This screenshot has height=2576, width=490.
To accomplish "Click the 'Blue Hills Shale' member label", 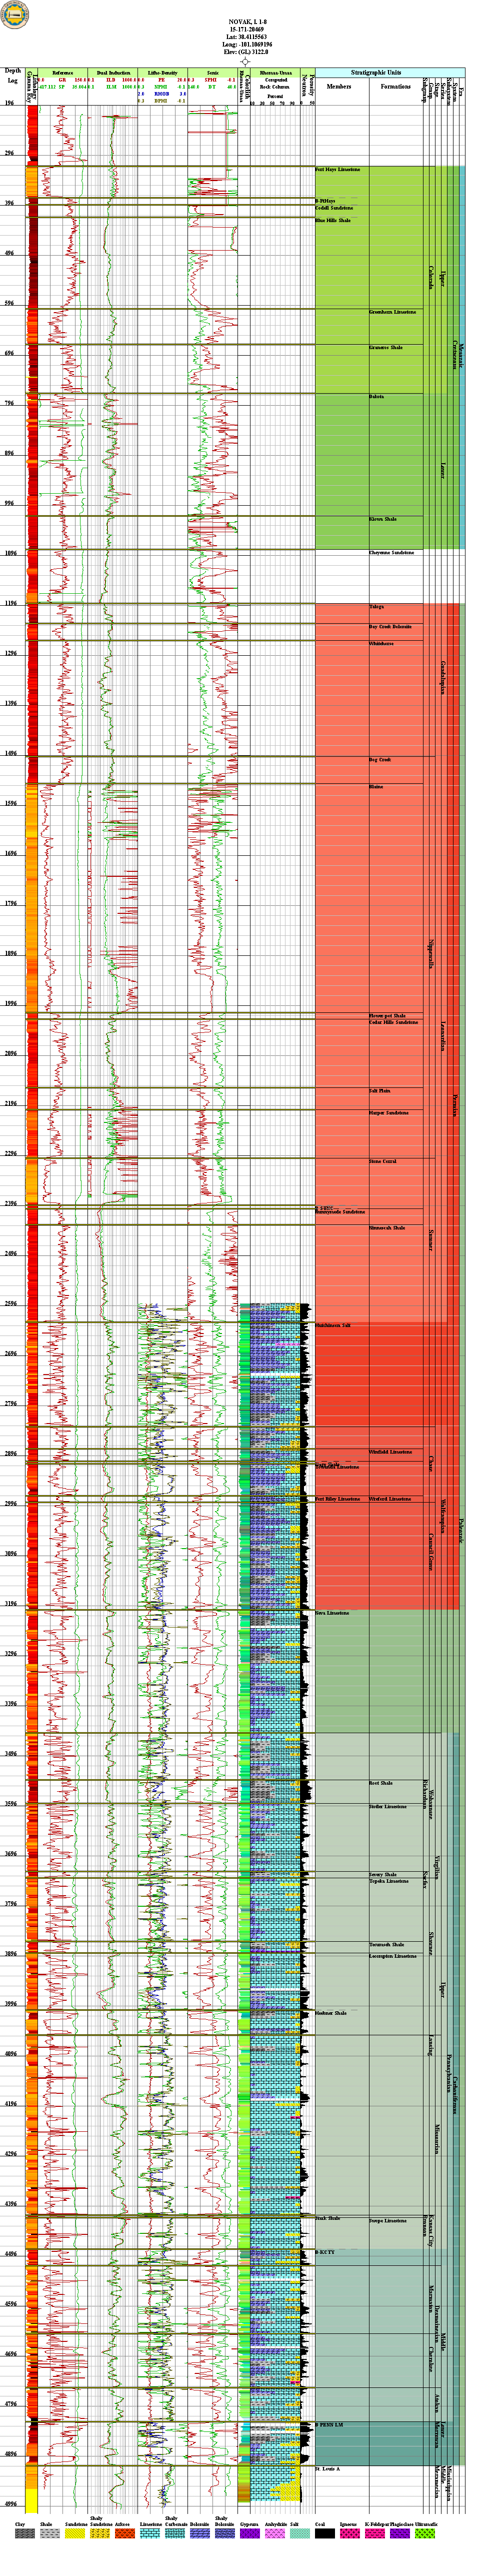I will click(x=333, y=220).
